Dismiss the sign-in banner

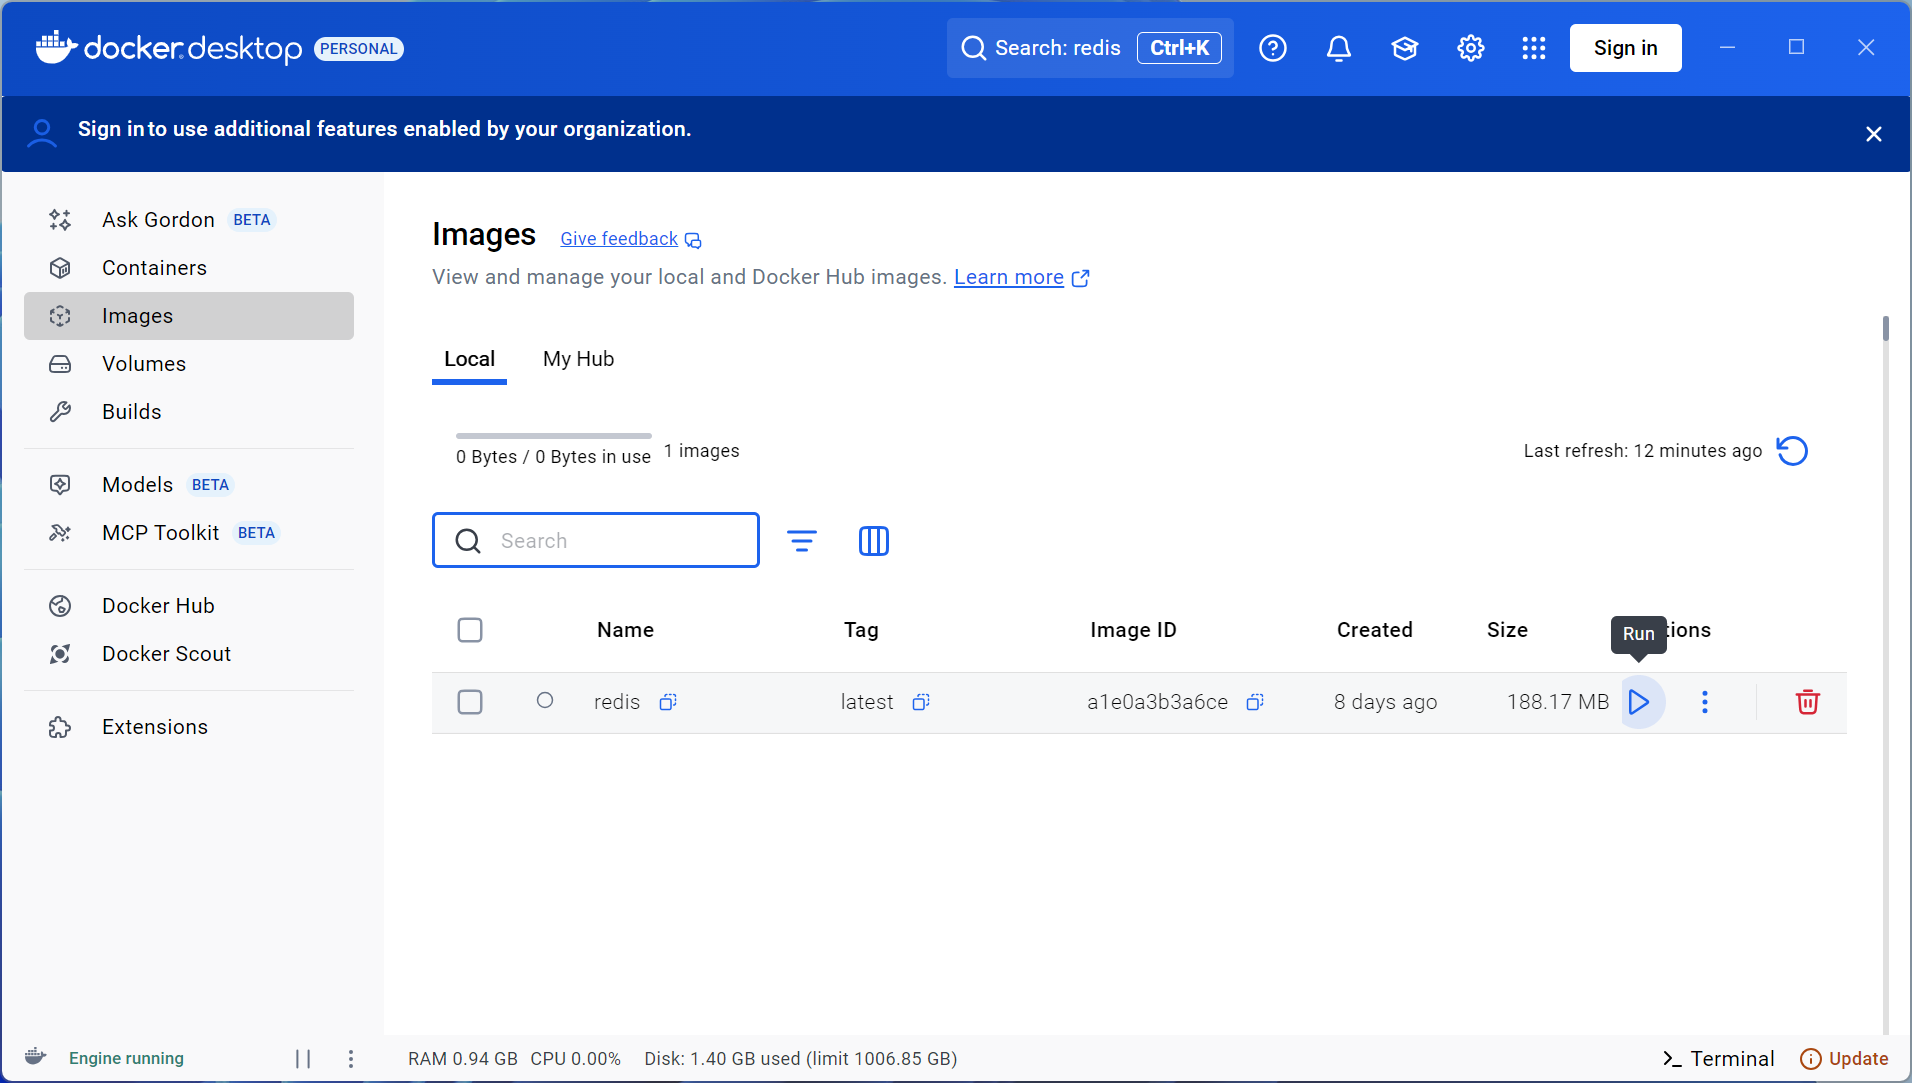pos(1874,134)
